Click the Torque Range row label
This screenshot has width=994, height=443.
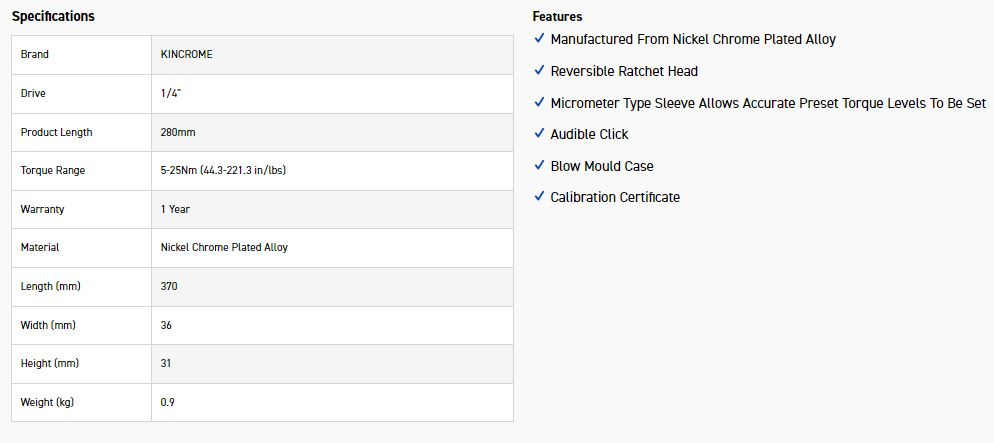tap(52, 170)
